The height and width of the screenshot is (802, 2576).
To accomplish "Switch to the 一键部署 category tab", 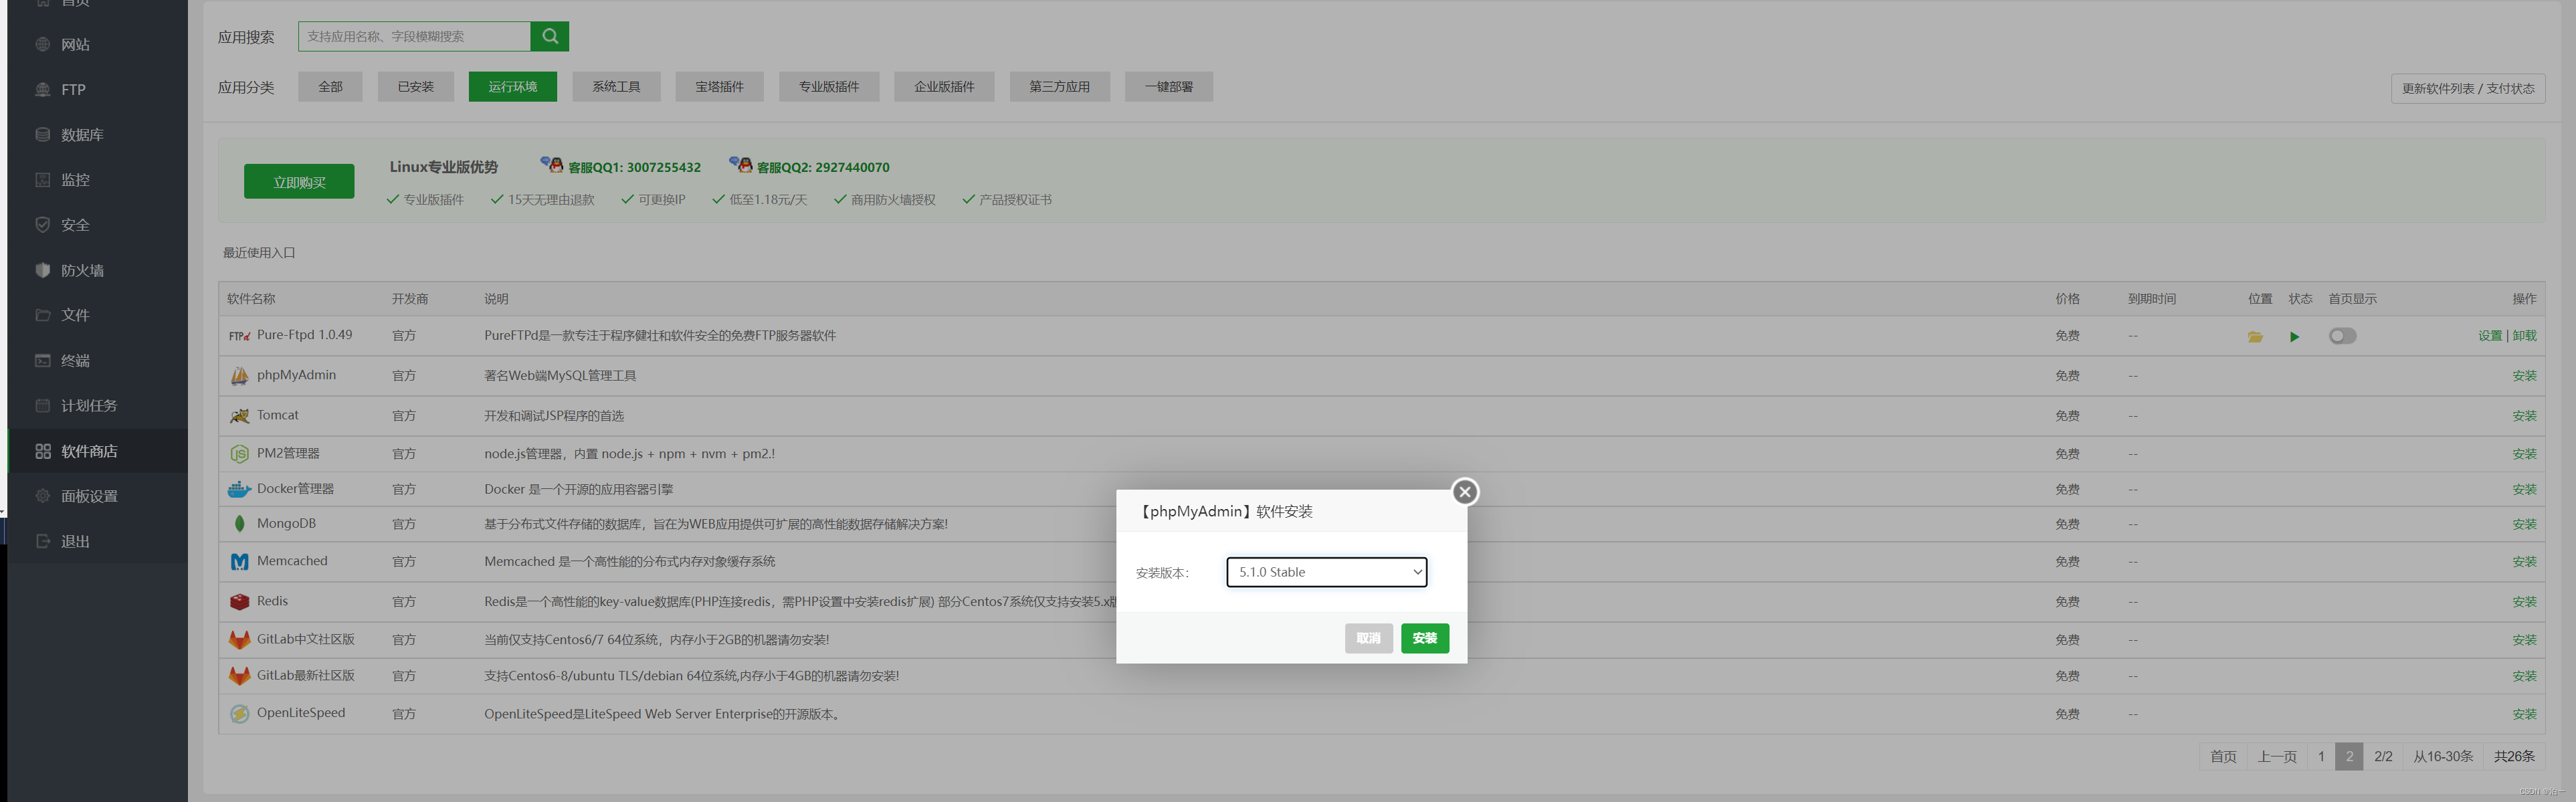I will tap(1168, 86).
